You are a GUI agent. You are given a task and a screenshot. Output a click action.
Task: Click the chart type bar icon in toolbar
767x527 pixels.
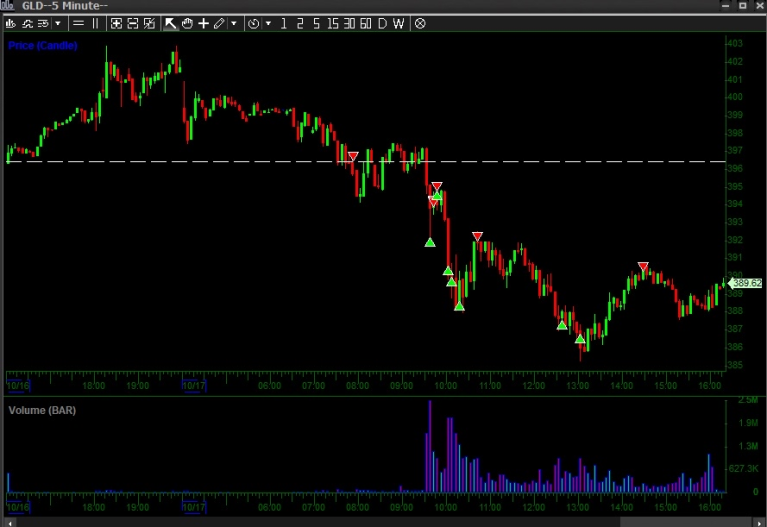point(10,23)
